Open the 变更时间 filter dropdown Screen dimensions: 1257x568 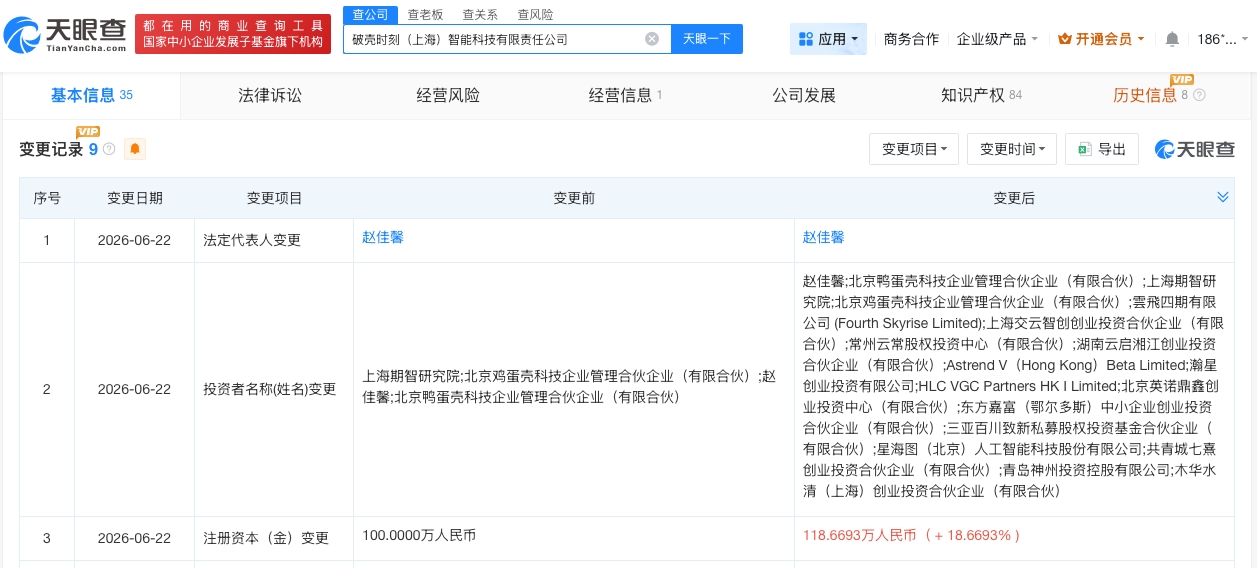[1012, 149]
